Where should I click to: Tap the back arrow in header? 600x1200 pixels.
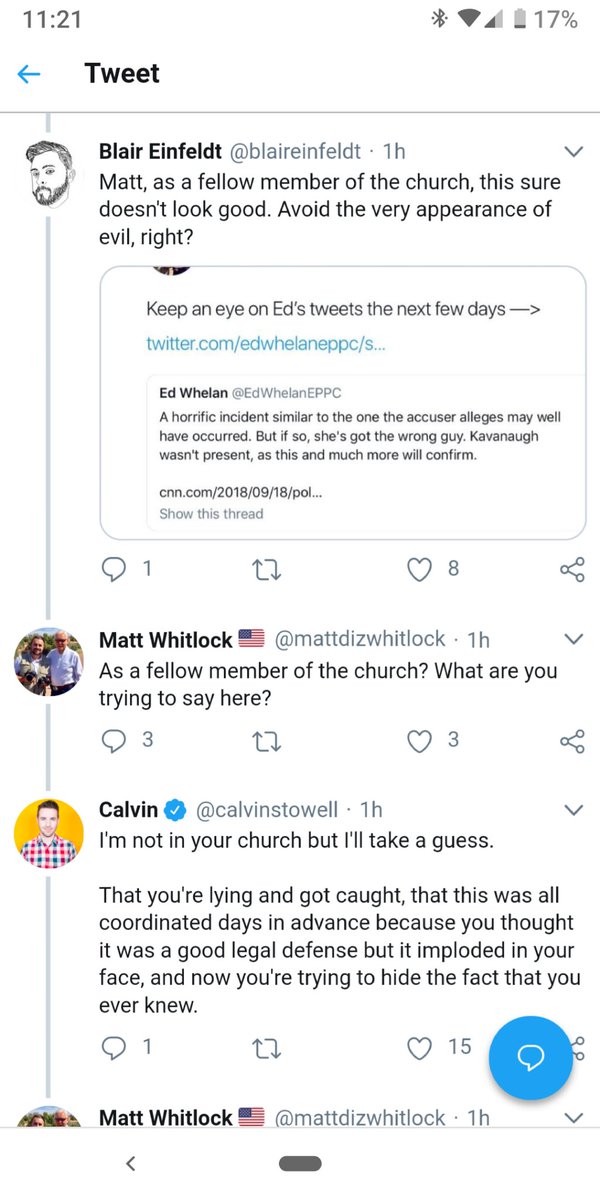pos(29,74)
